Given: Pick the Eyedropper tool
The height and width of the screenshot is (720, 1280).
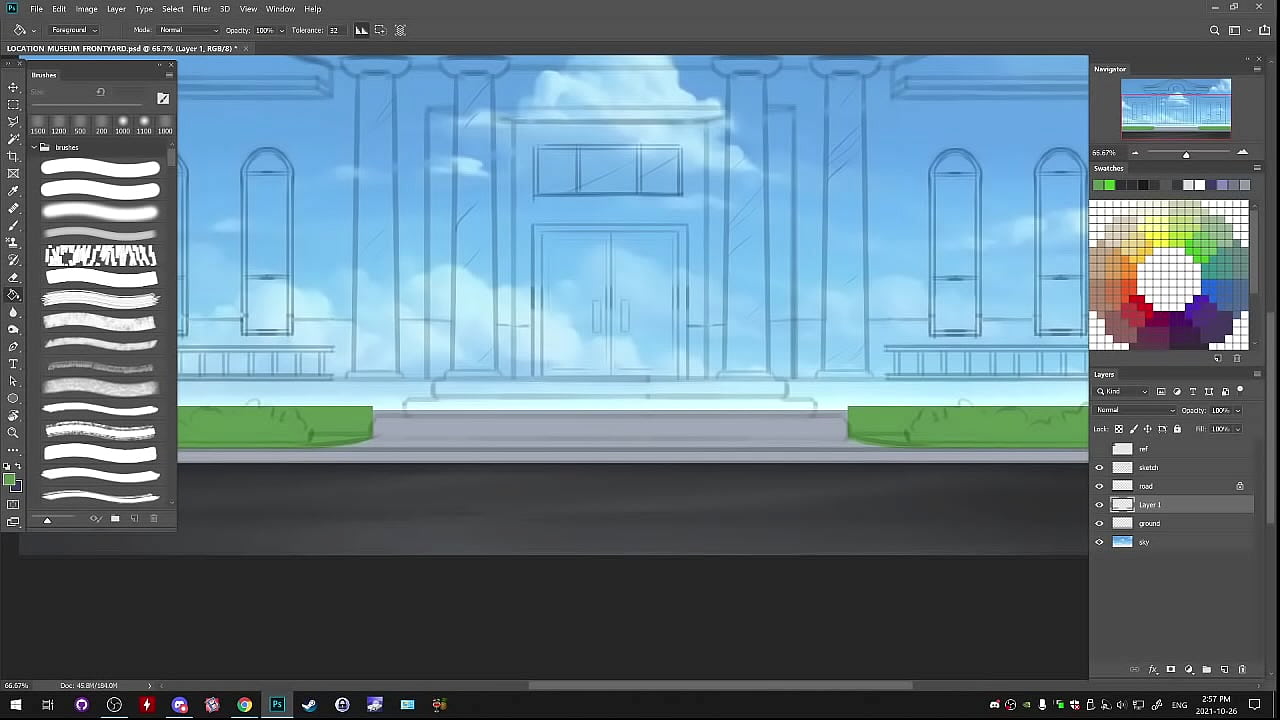Looking at the screenshot, I should click(x=13, y=191).
